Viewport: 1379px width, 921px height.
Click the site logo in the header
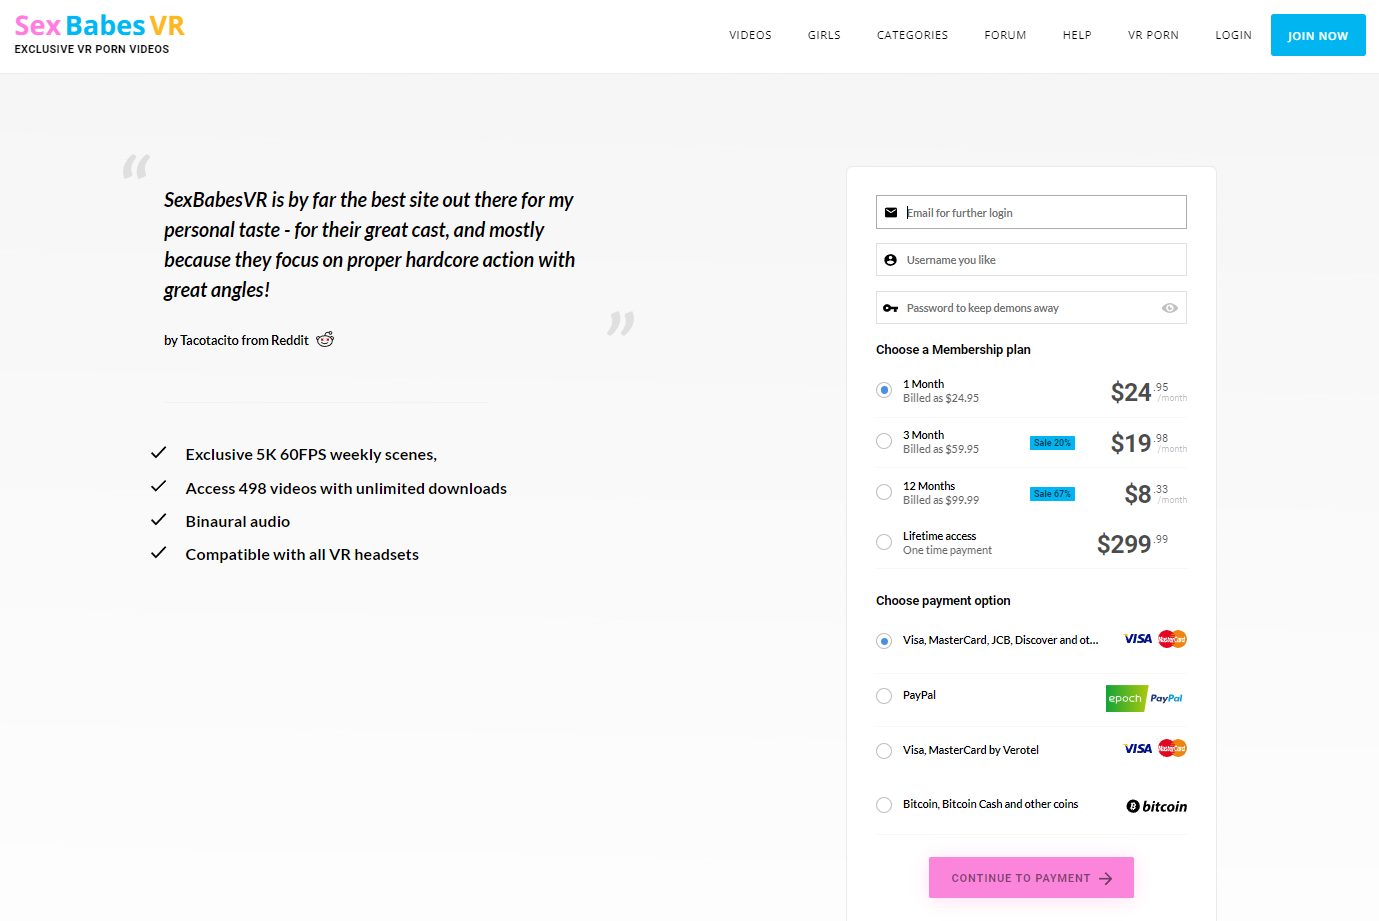click(x=99, y=34)
